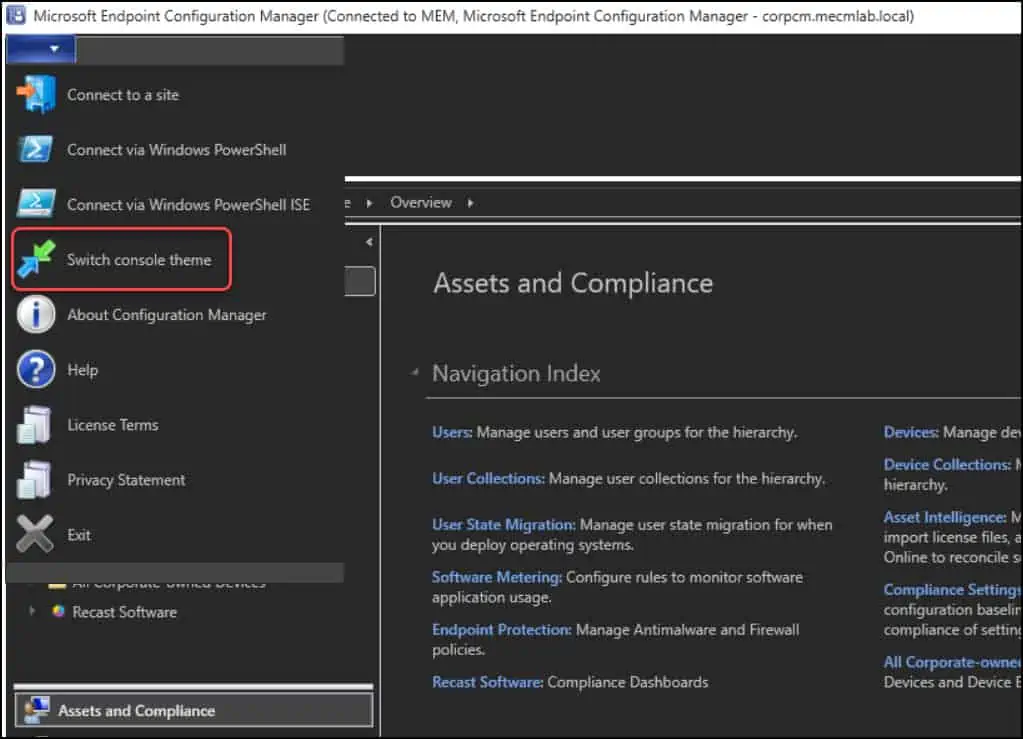Open the Users link
This screenshot has width=1023, height=739.
coord(451,432)
